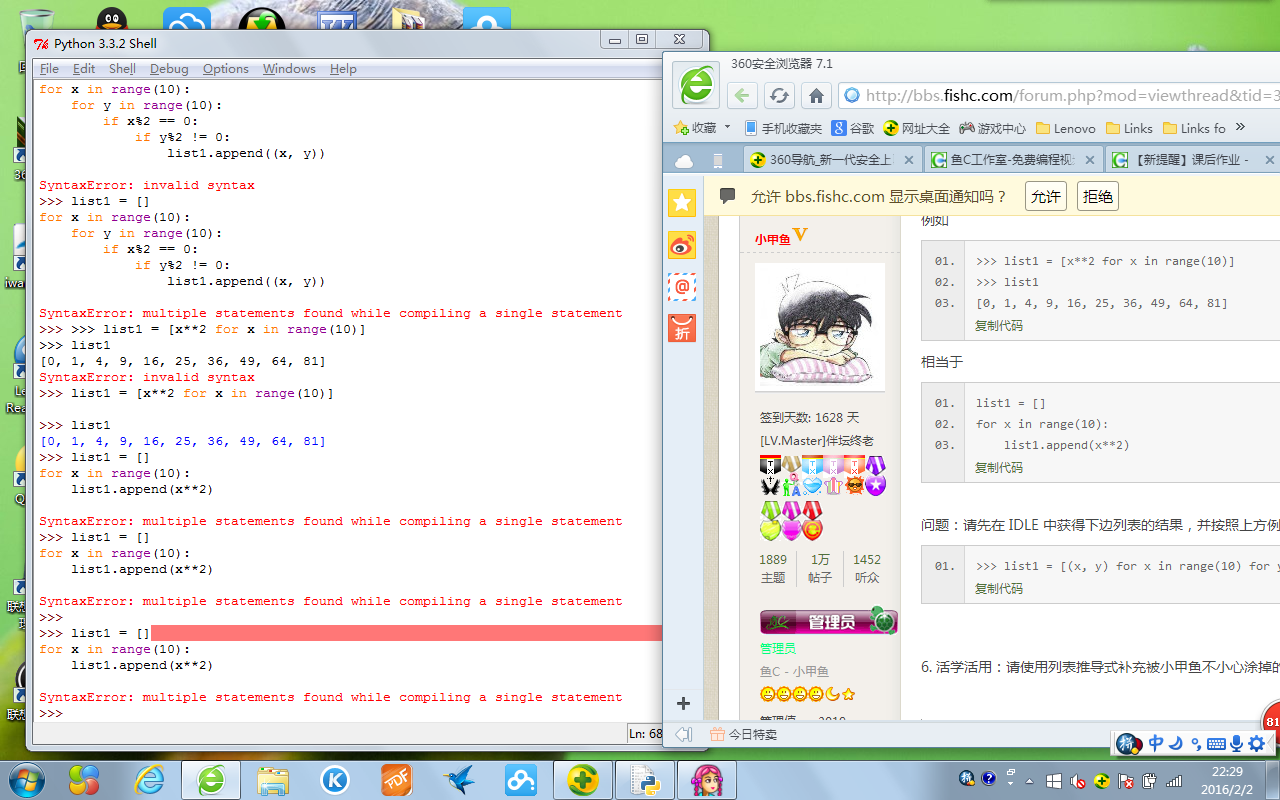Open the @ icon in browser sidebar
1280x800 pixels.
(682, 288)
